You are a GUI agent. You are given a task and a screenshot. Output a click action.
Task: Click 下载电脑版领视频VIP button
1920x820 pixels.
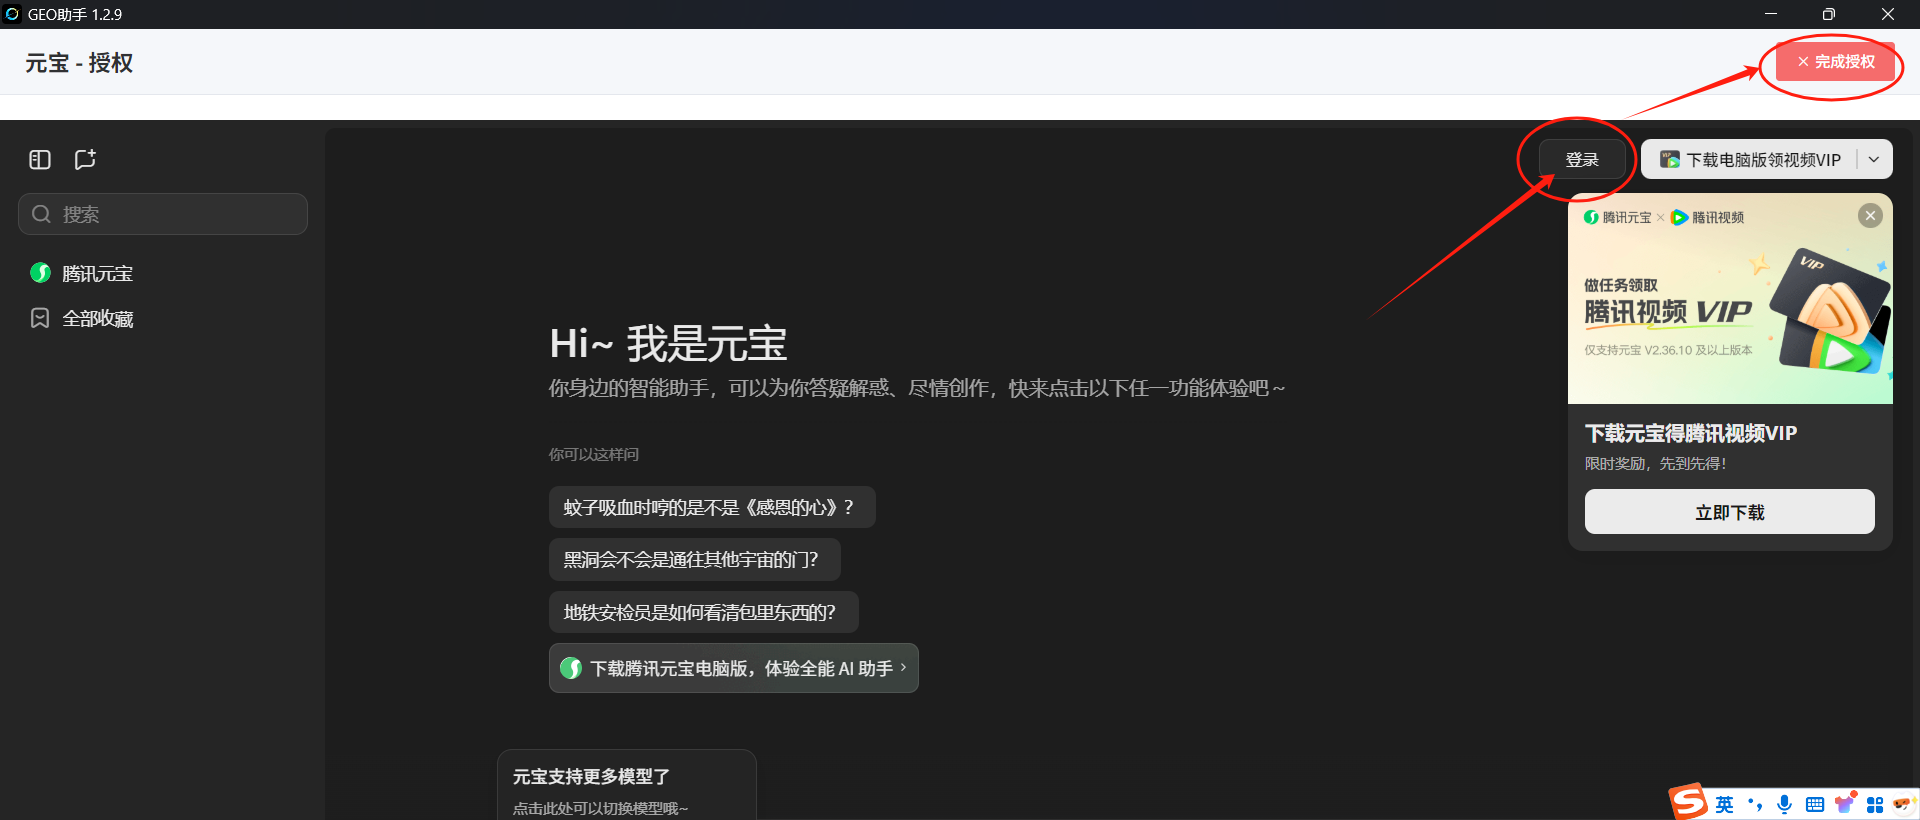[1751, 160]
